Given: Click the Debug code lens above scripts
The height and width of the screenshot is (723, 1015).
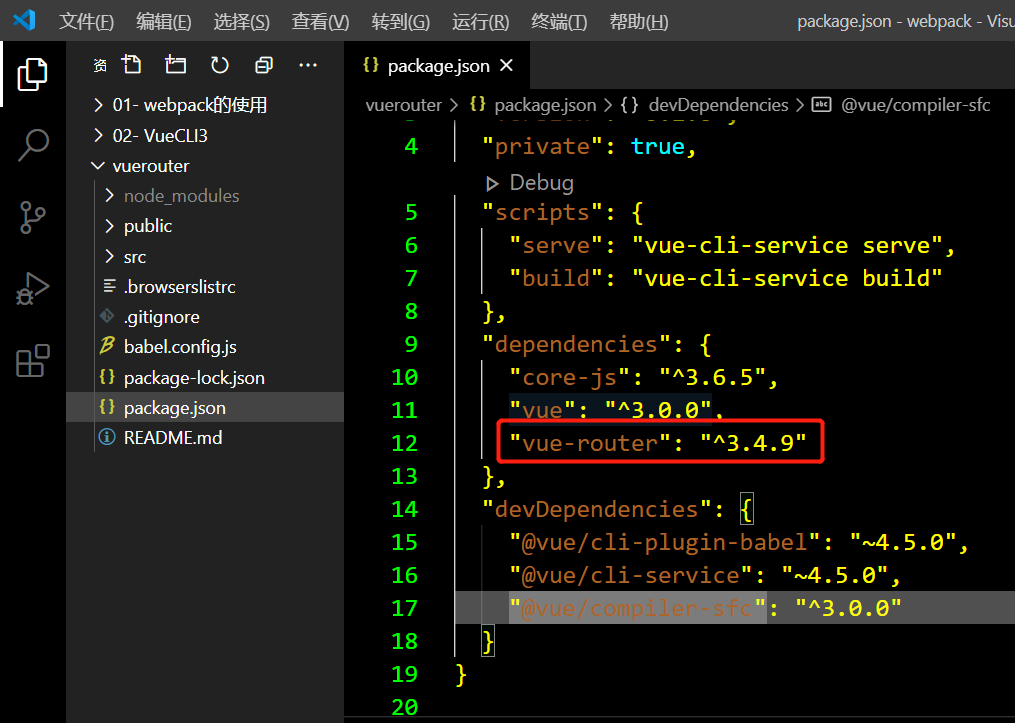Looking at the screenshot, I should coord(541,183).
